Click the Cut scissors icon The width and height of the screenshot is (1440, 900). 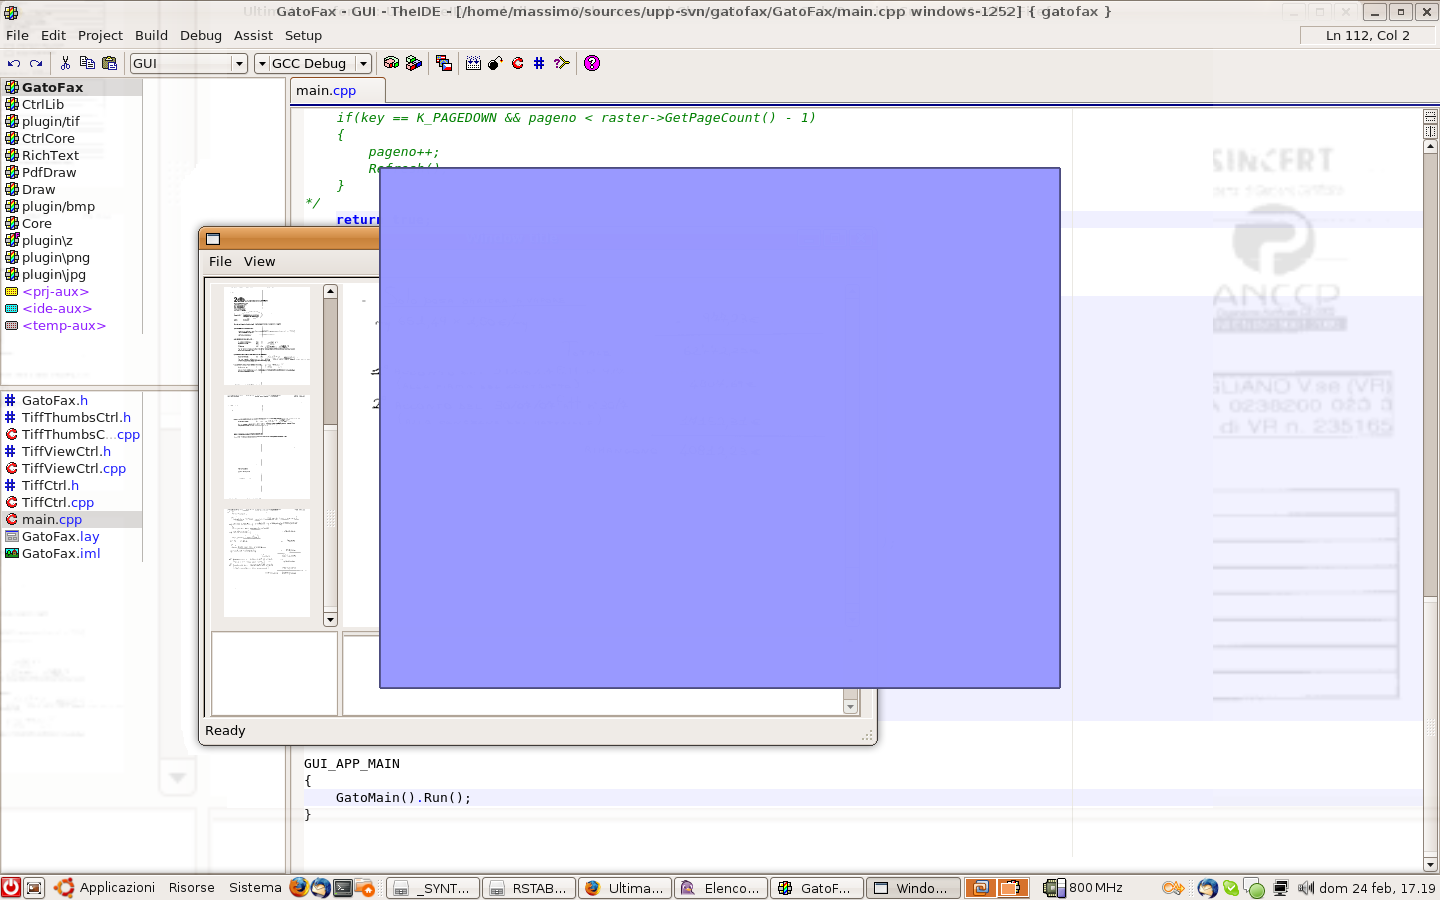pos(65,63)
